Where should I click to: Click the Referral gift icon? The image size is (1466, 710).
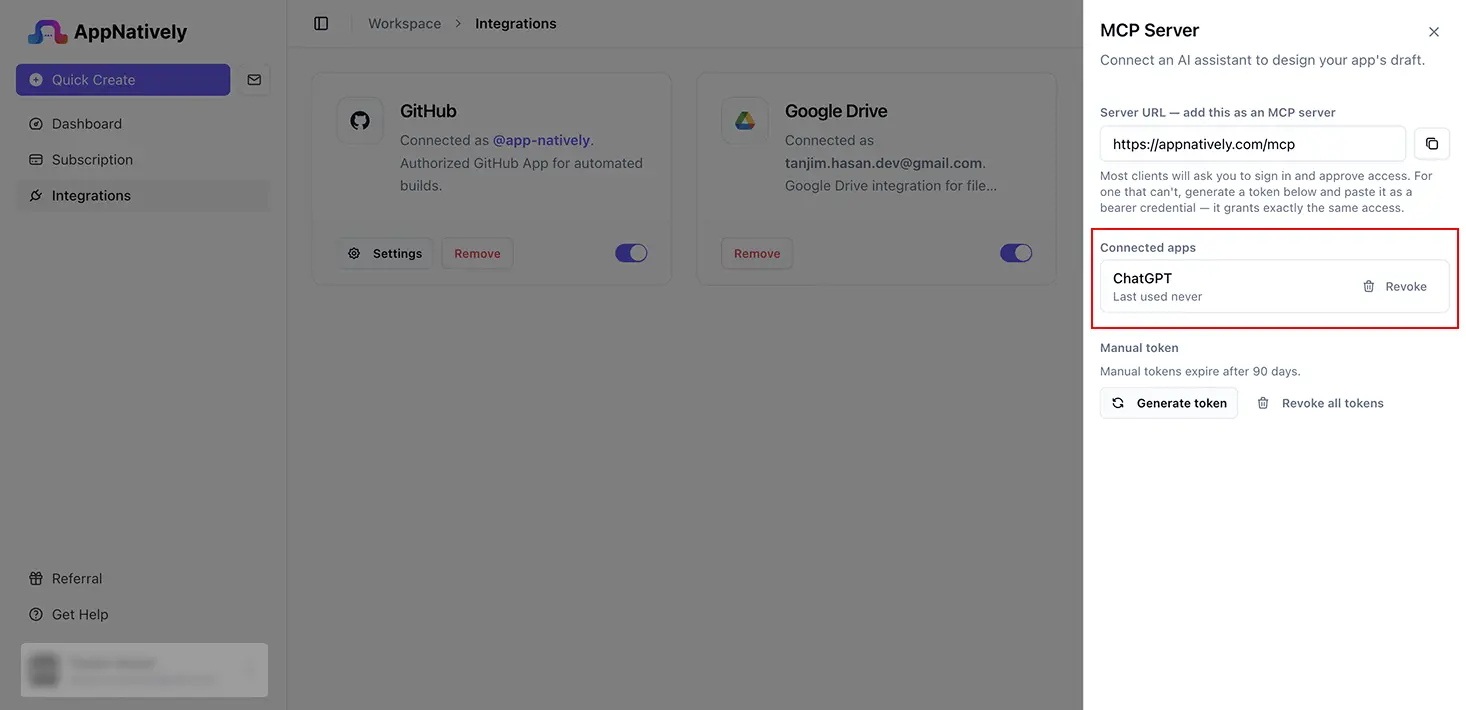(x=36, y=579)
